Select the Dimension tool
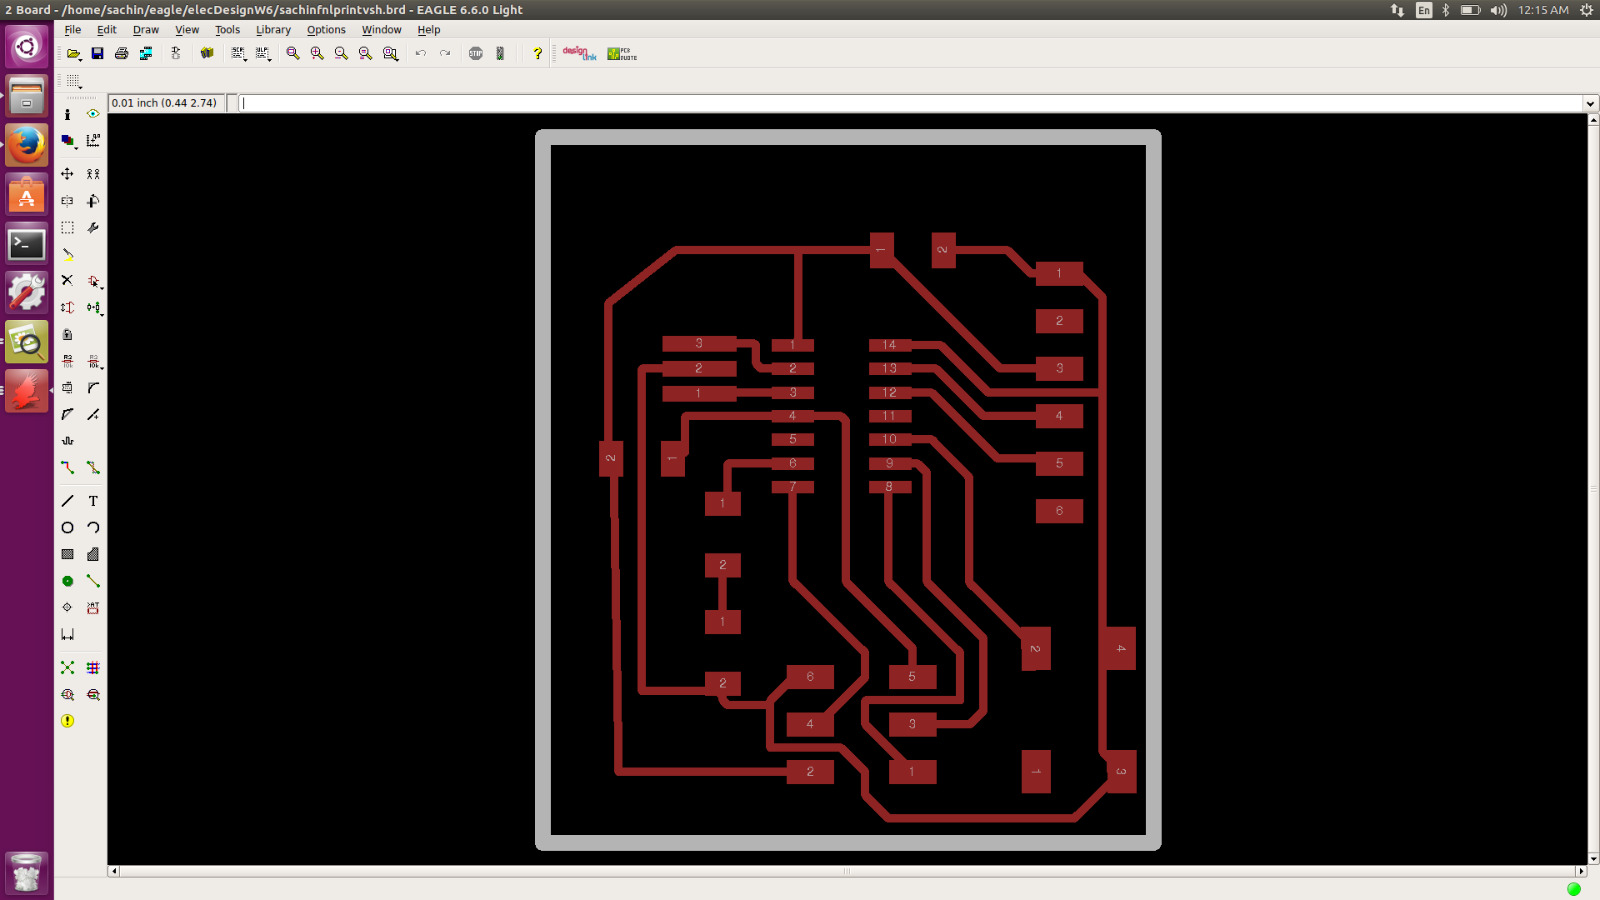1600x900 pixels. (x=67, y=634)
